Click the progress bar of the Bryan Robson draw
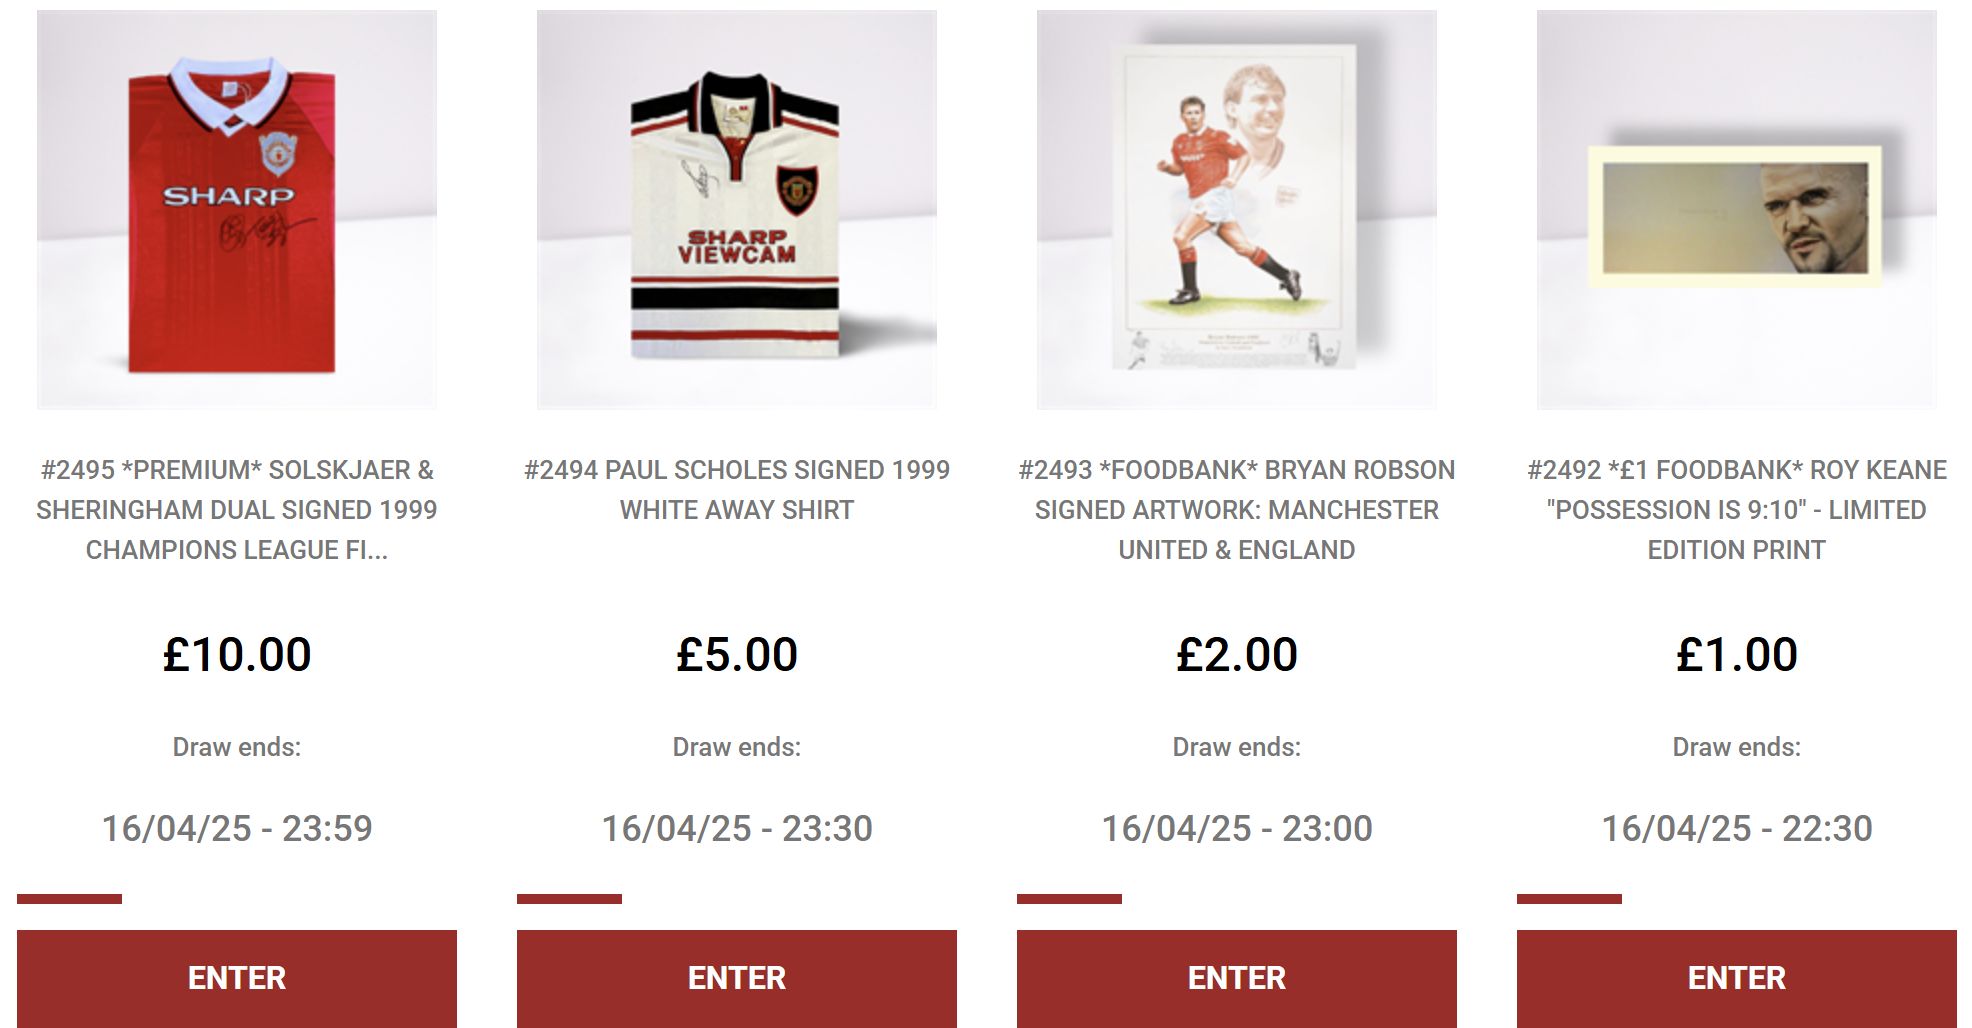The height and width of the screenshot is (1028, 1972). pos(1069,899)
